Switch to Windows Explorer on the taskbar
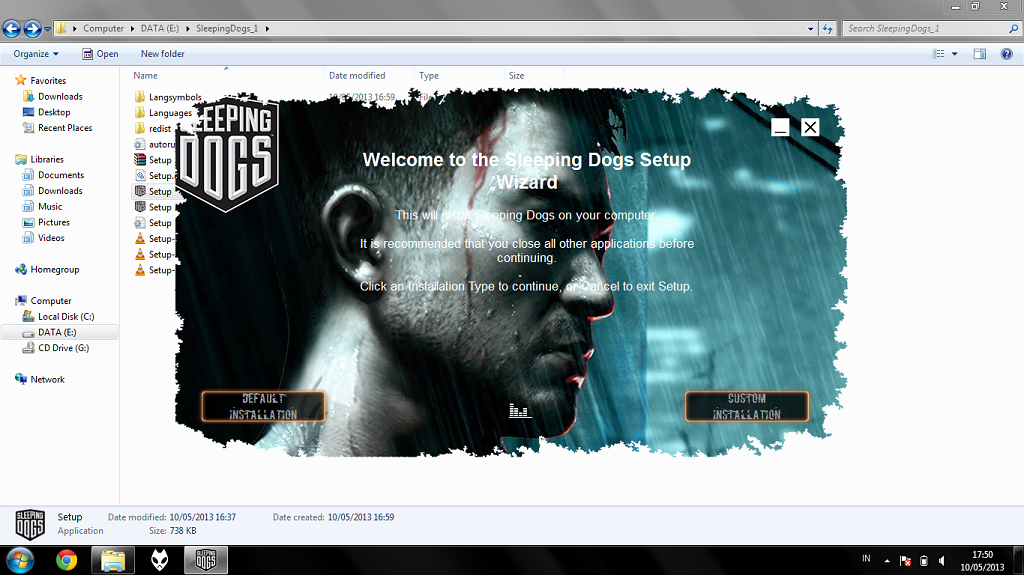Screen dimensions: 1024x575 (x=112, y=560)
